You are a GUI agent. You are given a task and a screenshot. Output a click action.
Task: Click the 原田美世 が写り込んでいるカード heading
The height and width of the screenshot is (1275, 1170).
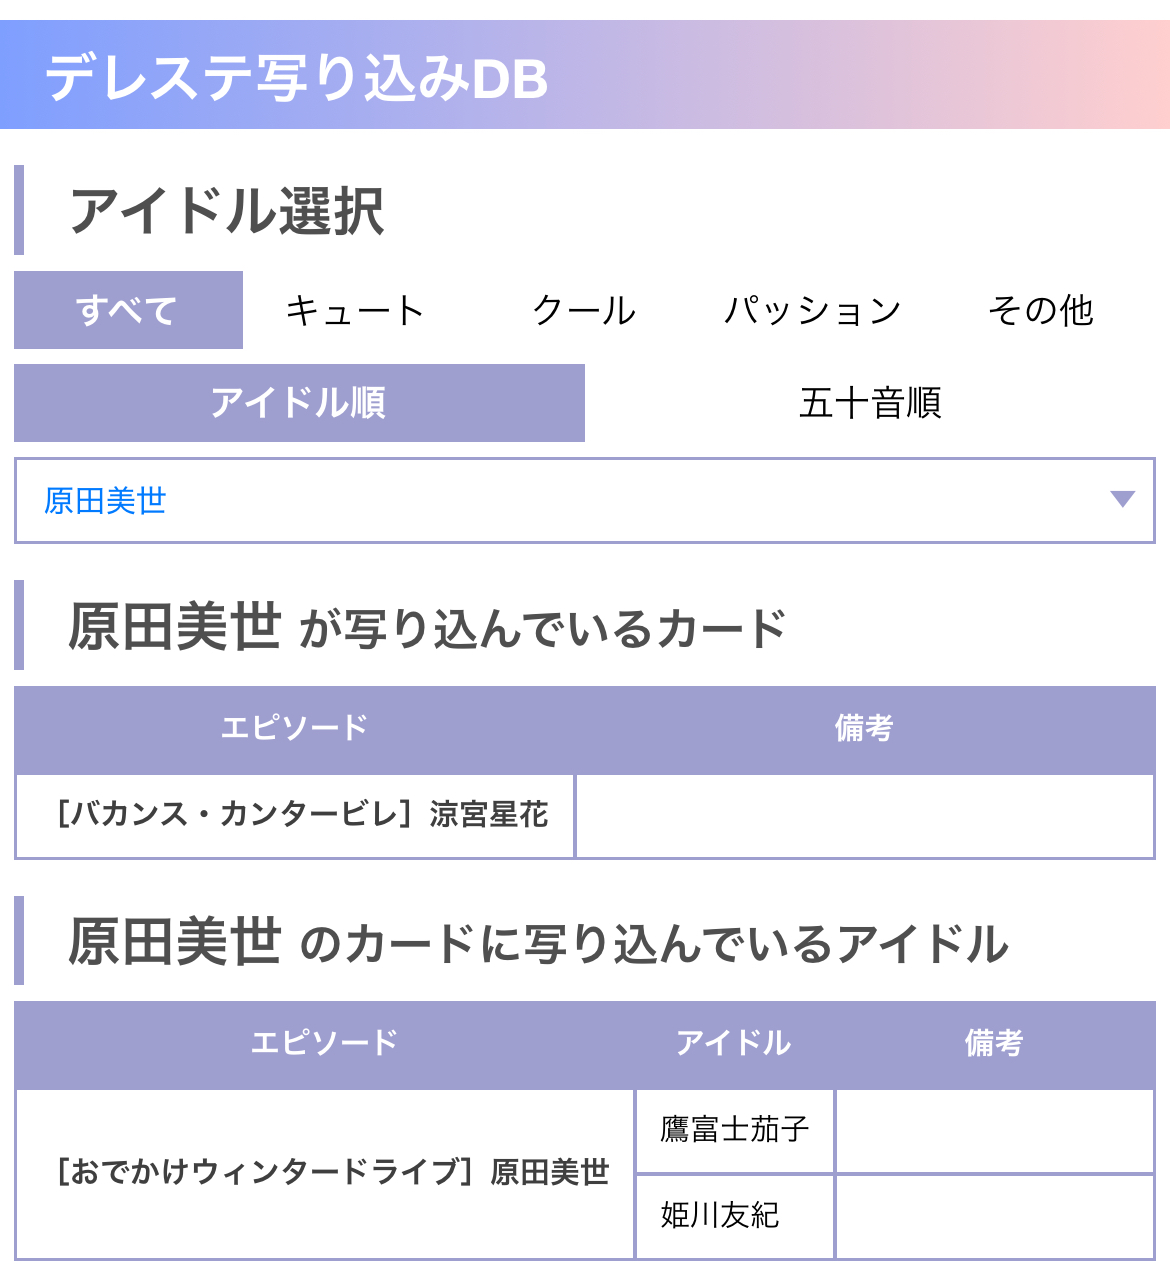427,627
